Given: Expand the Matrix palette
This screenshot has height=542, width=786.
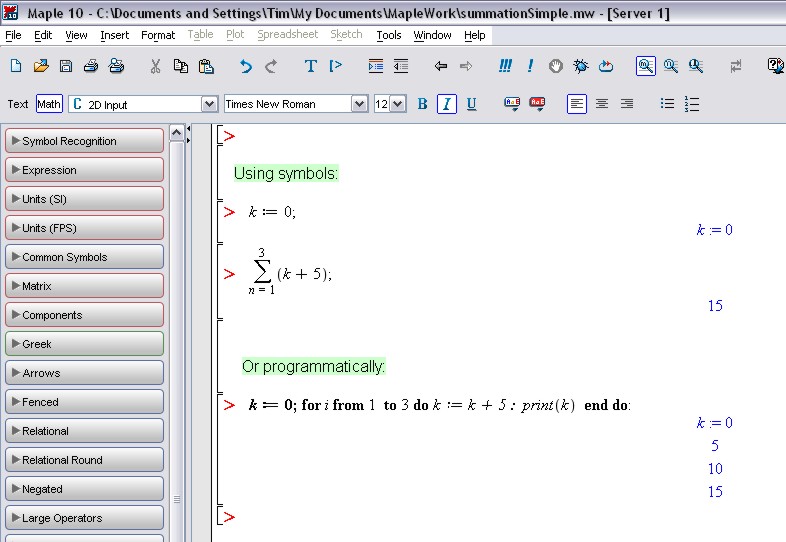Looking at the screenshot, I should [x=84, y=286].
